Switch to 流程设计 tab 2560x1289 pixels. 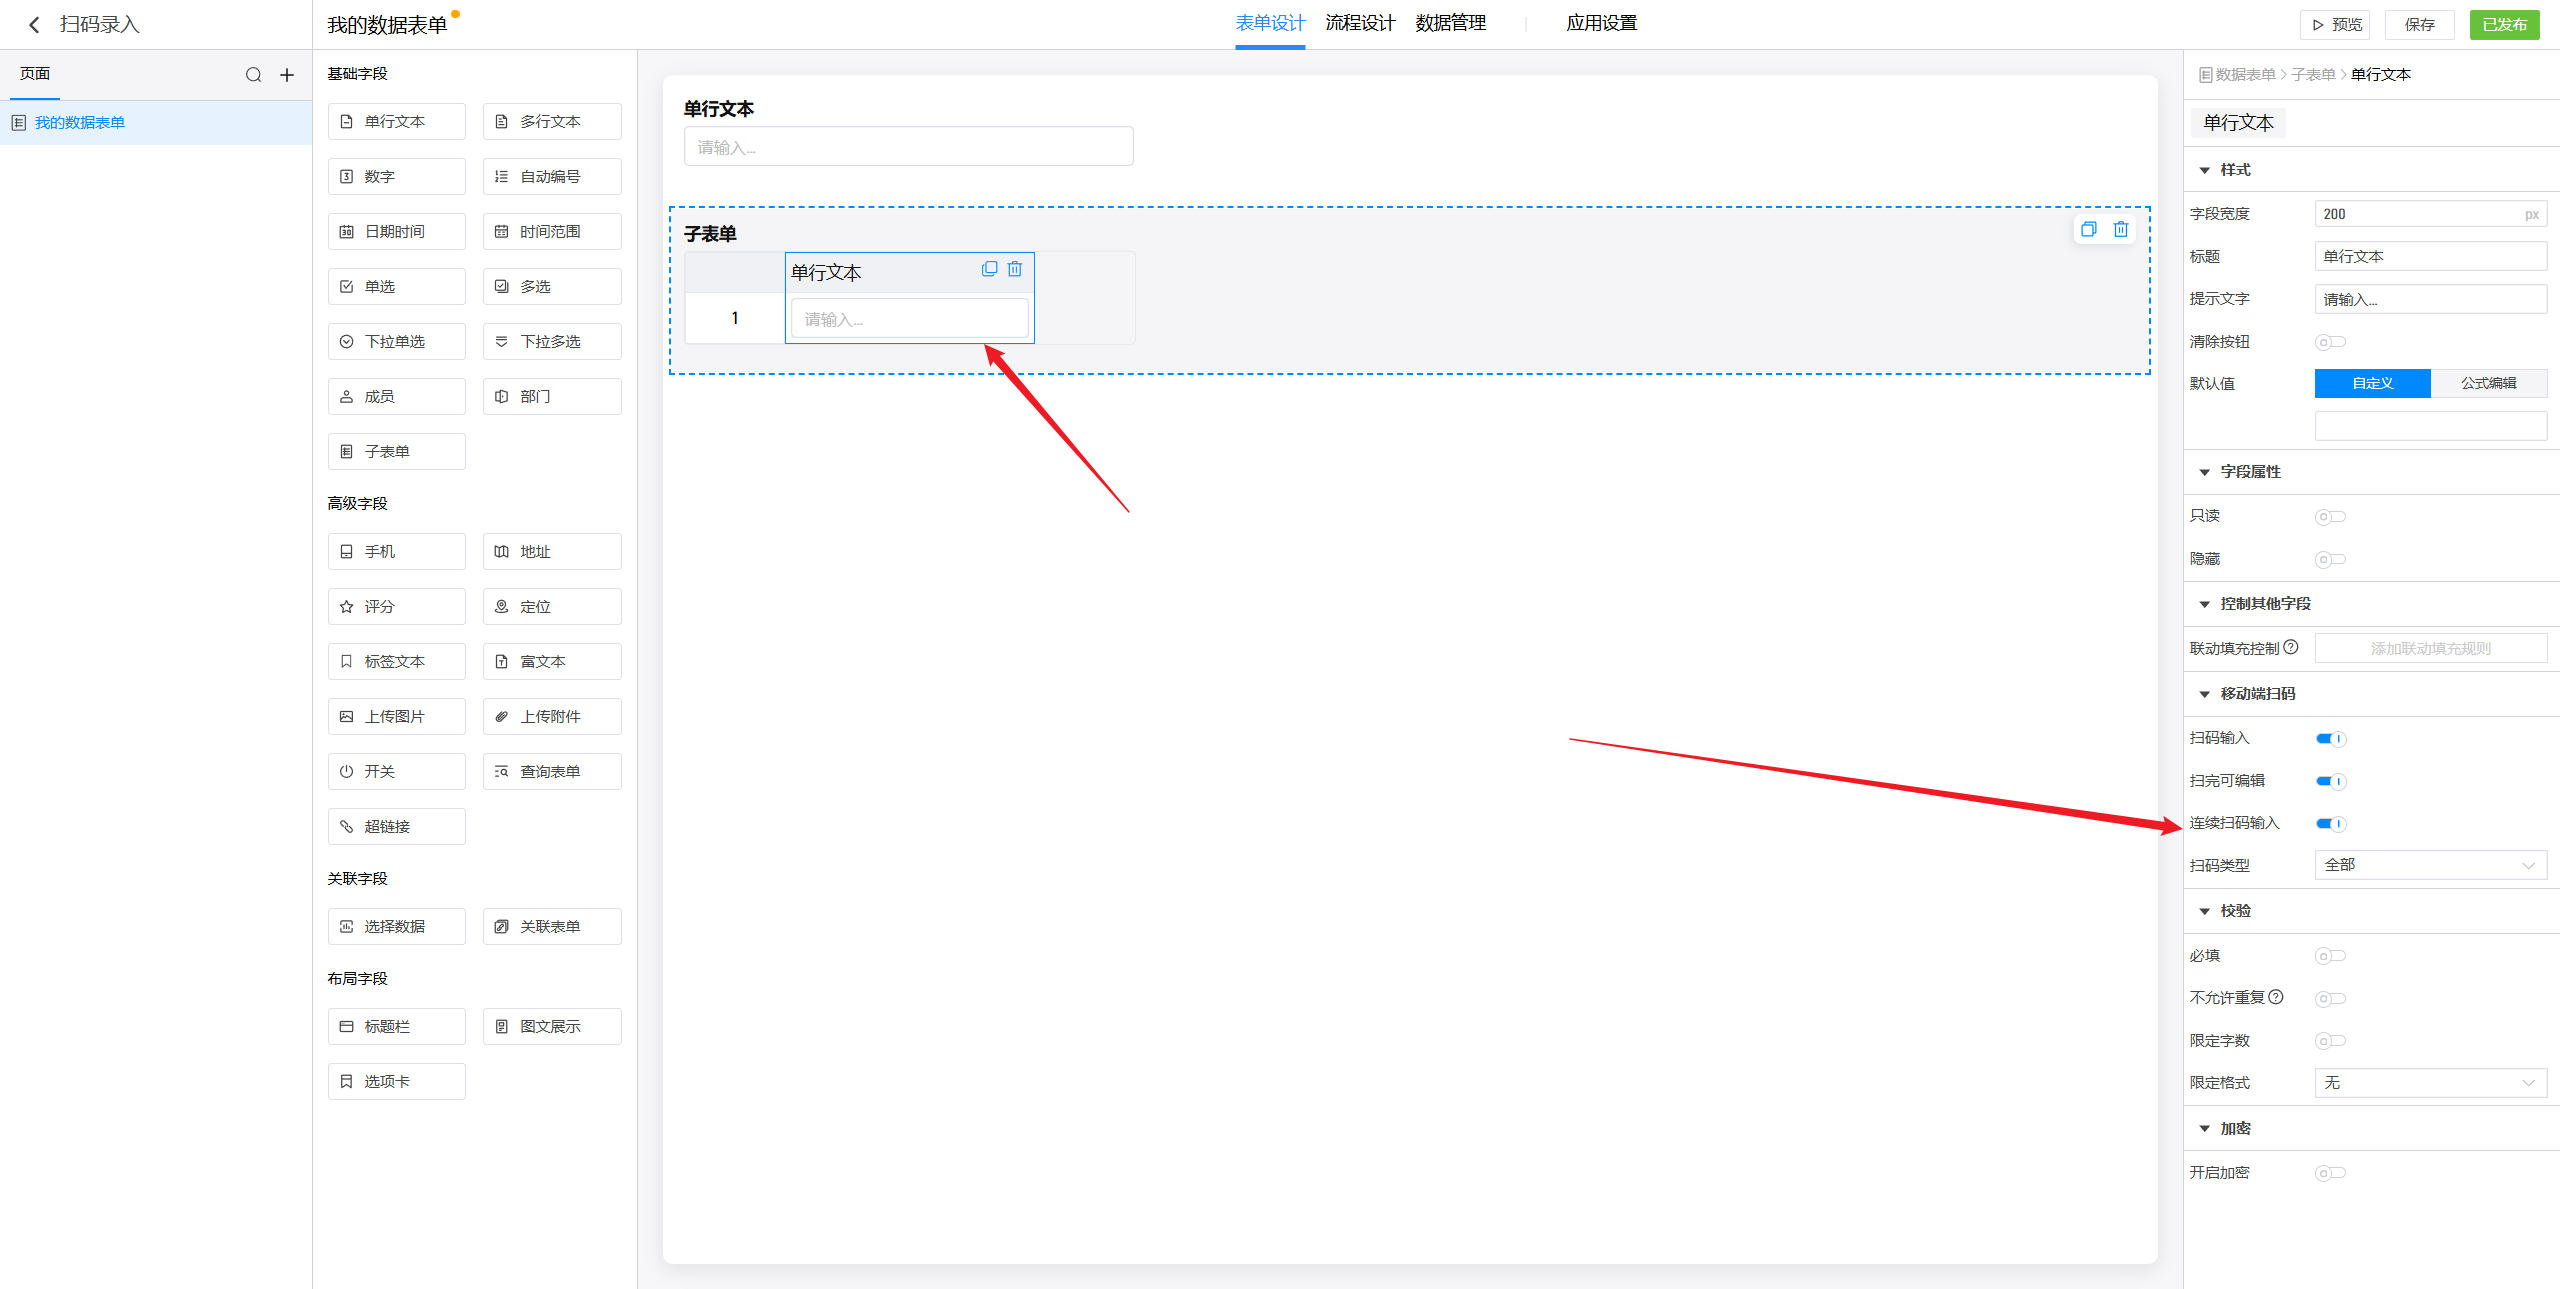(1360, 23)
